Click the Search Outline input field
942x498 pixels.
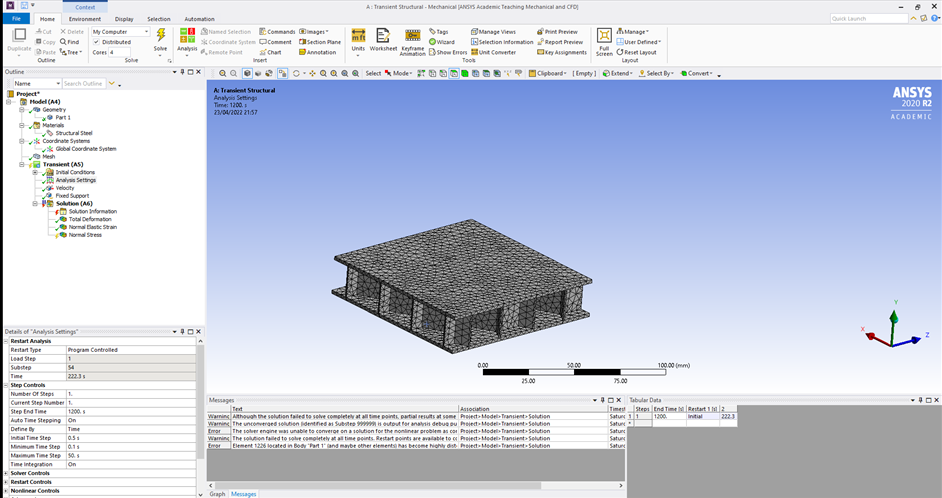(84, 84)
